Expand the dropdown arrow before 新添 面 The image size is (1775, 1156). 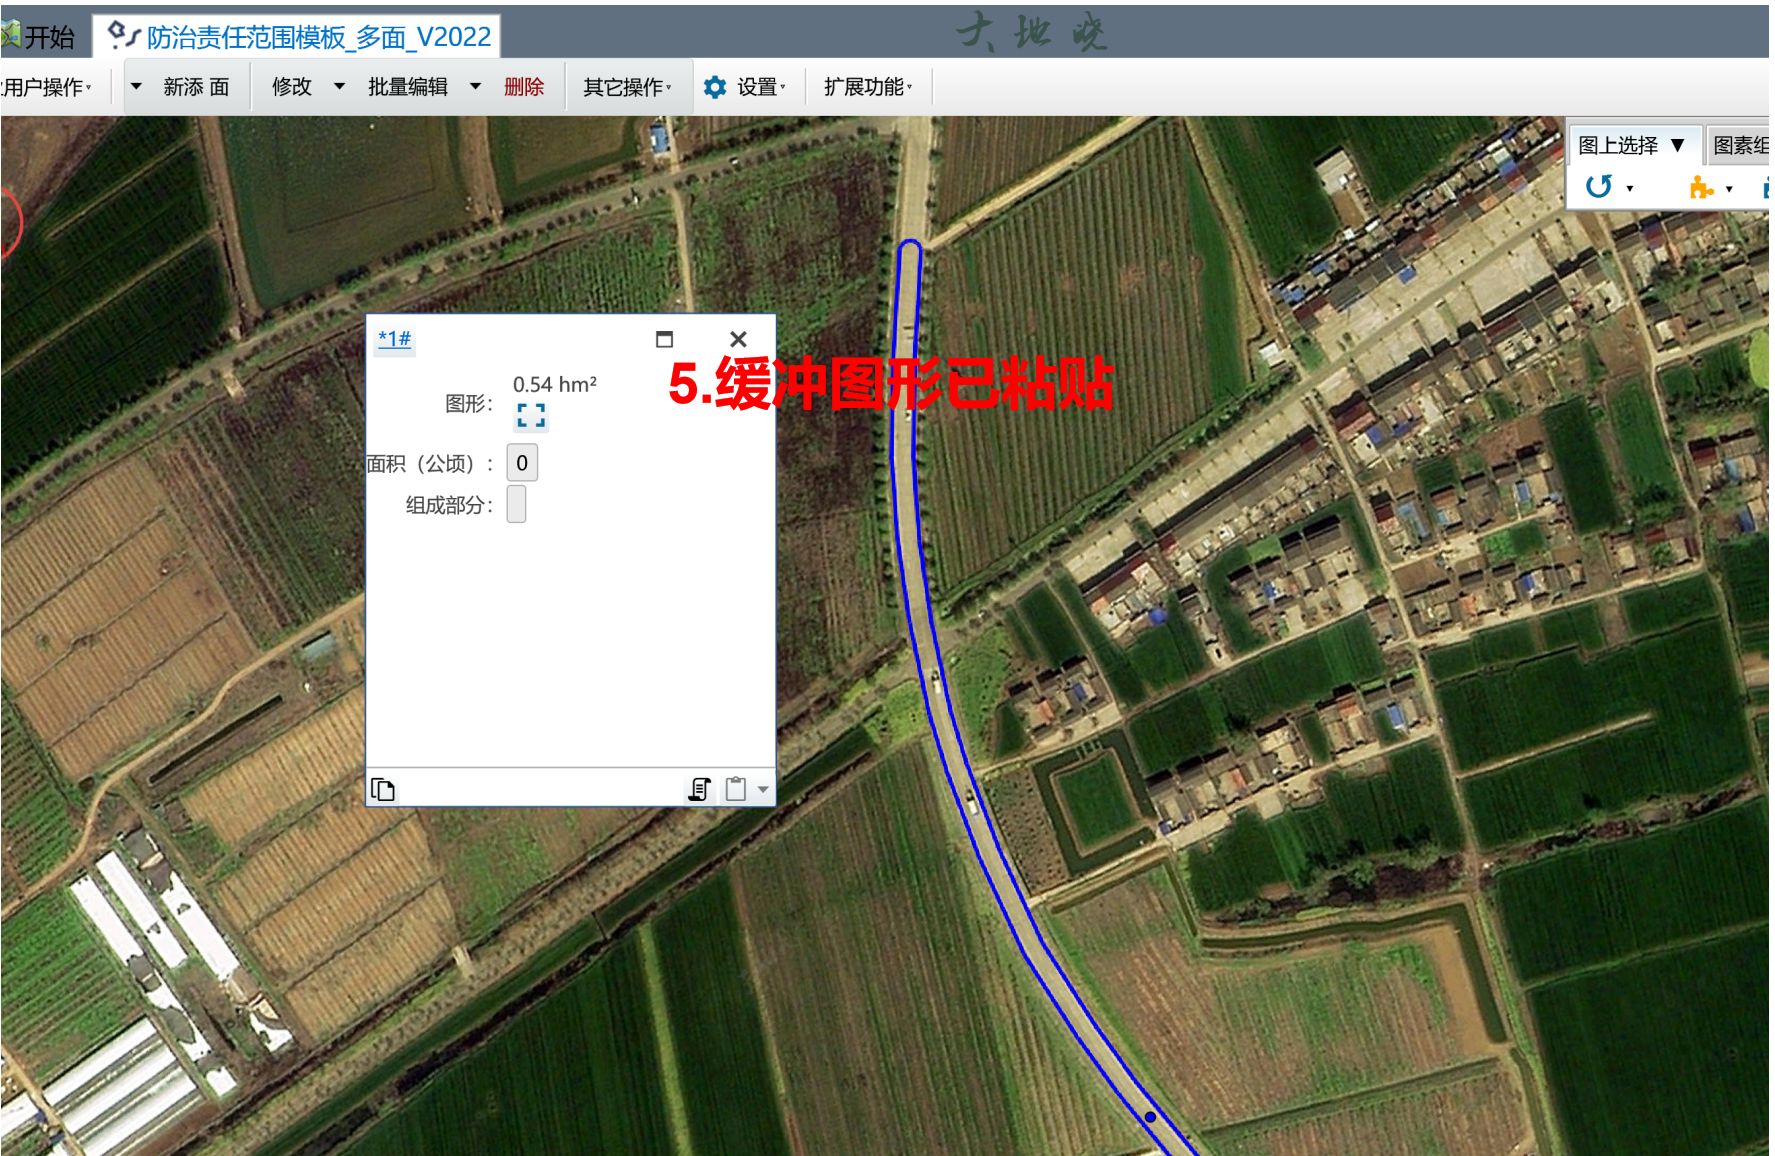click(137, 87)
